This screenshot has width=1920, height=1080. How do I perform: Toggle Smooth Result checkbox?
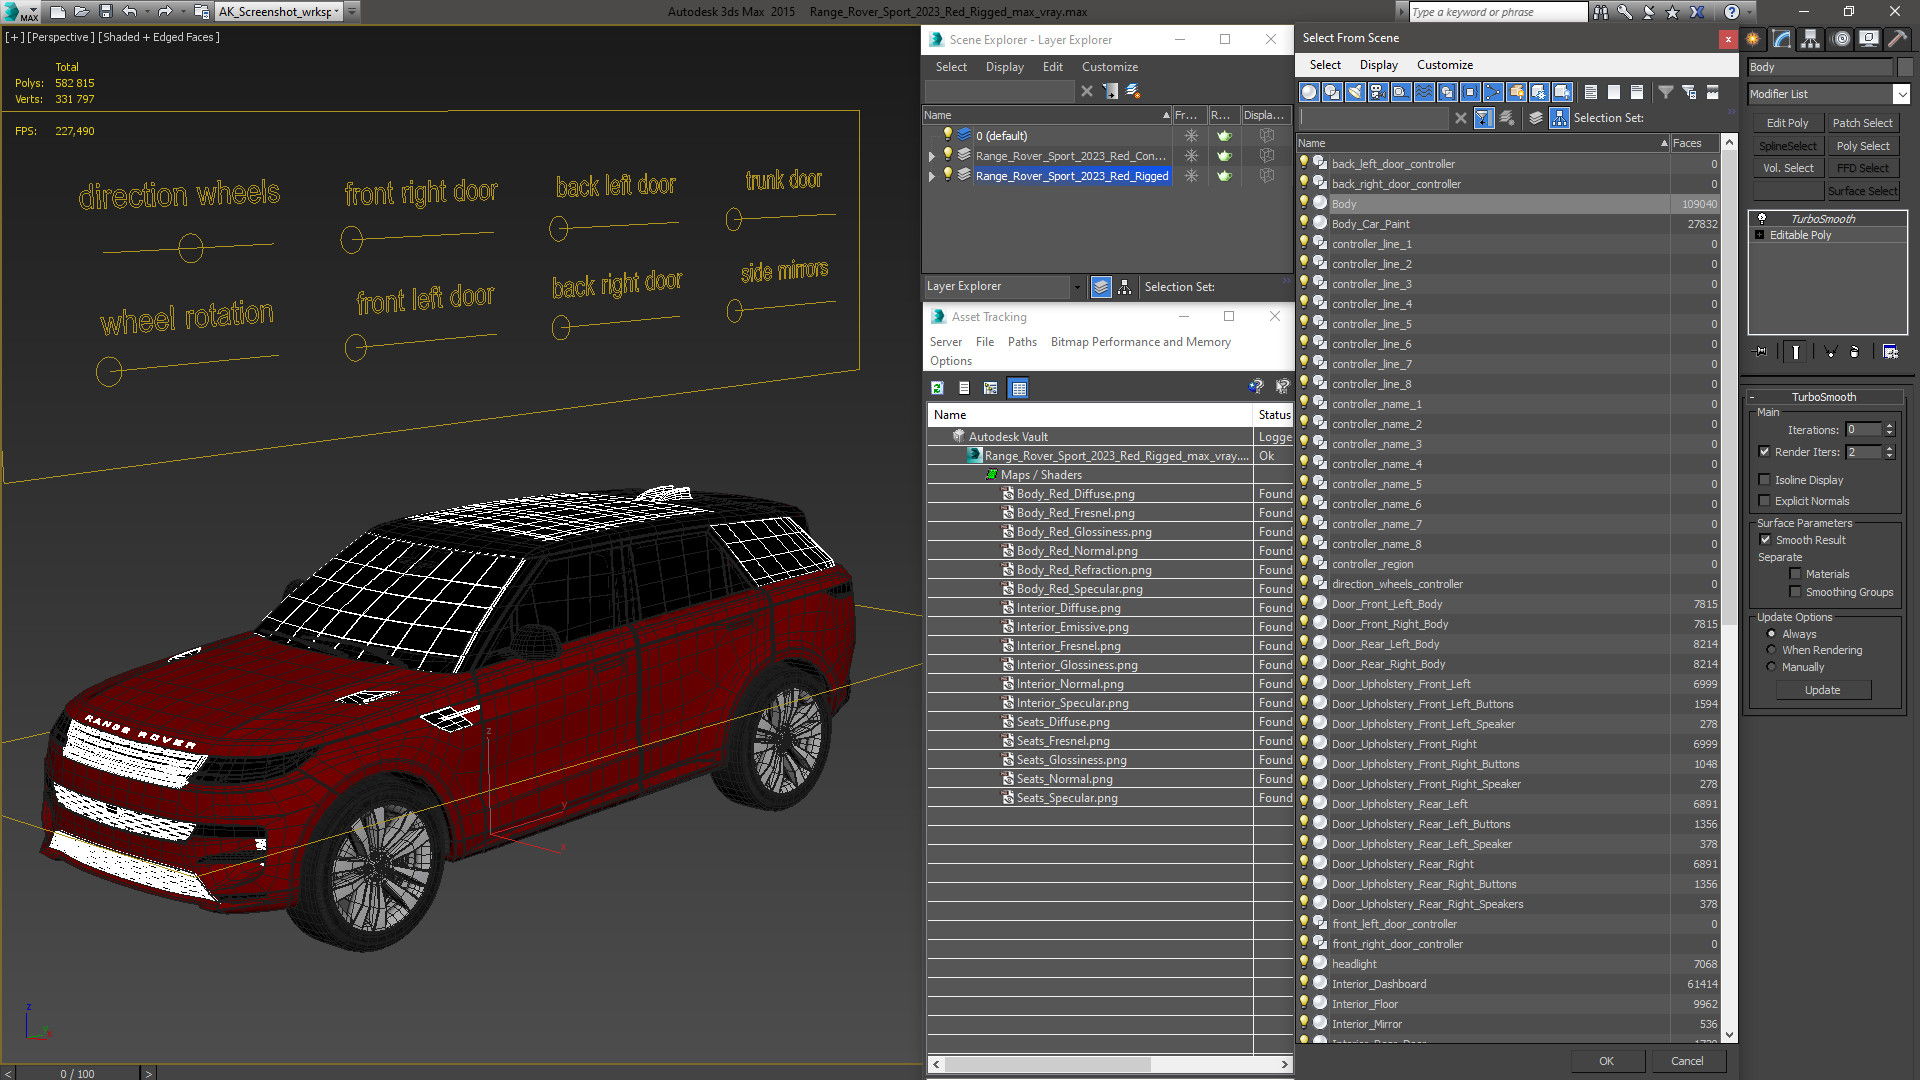tap(1766, 540)
